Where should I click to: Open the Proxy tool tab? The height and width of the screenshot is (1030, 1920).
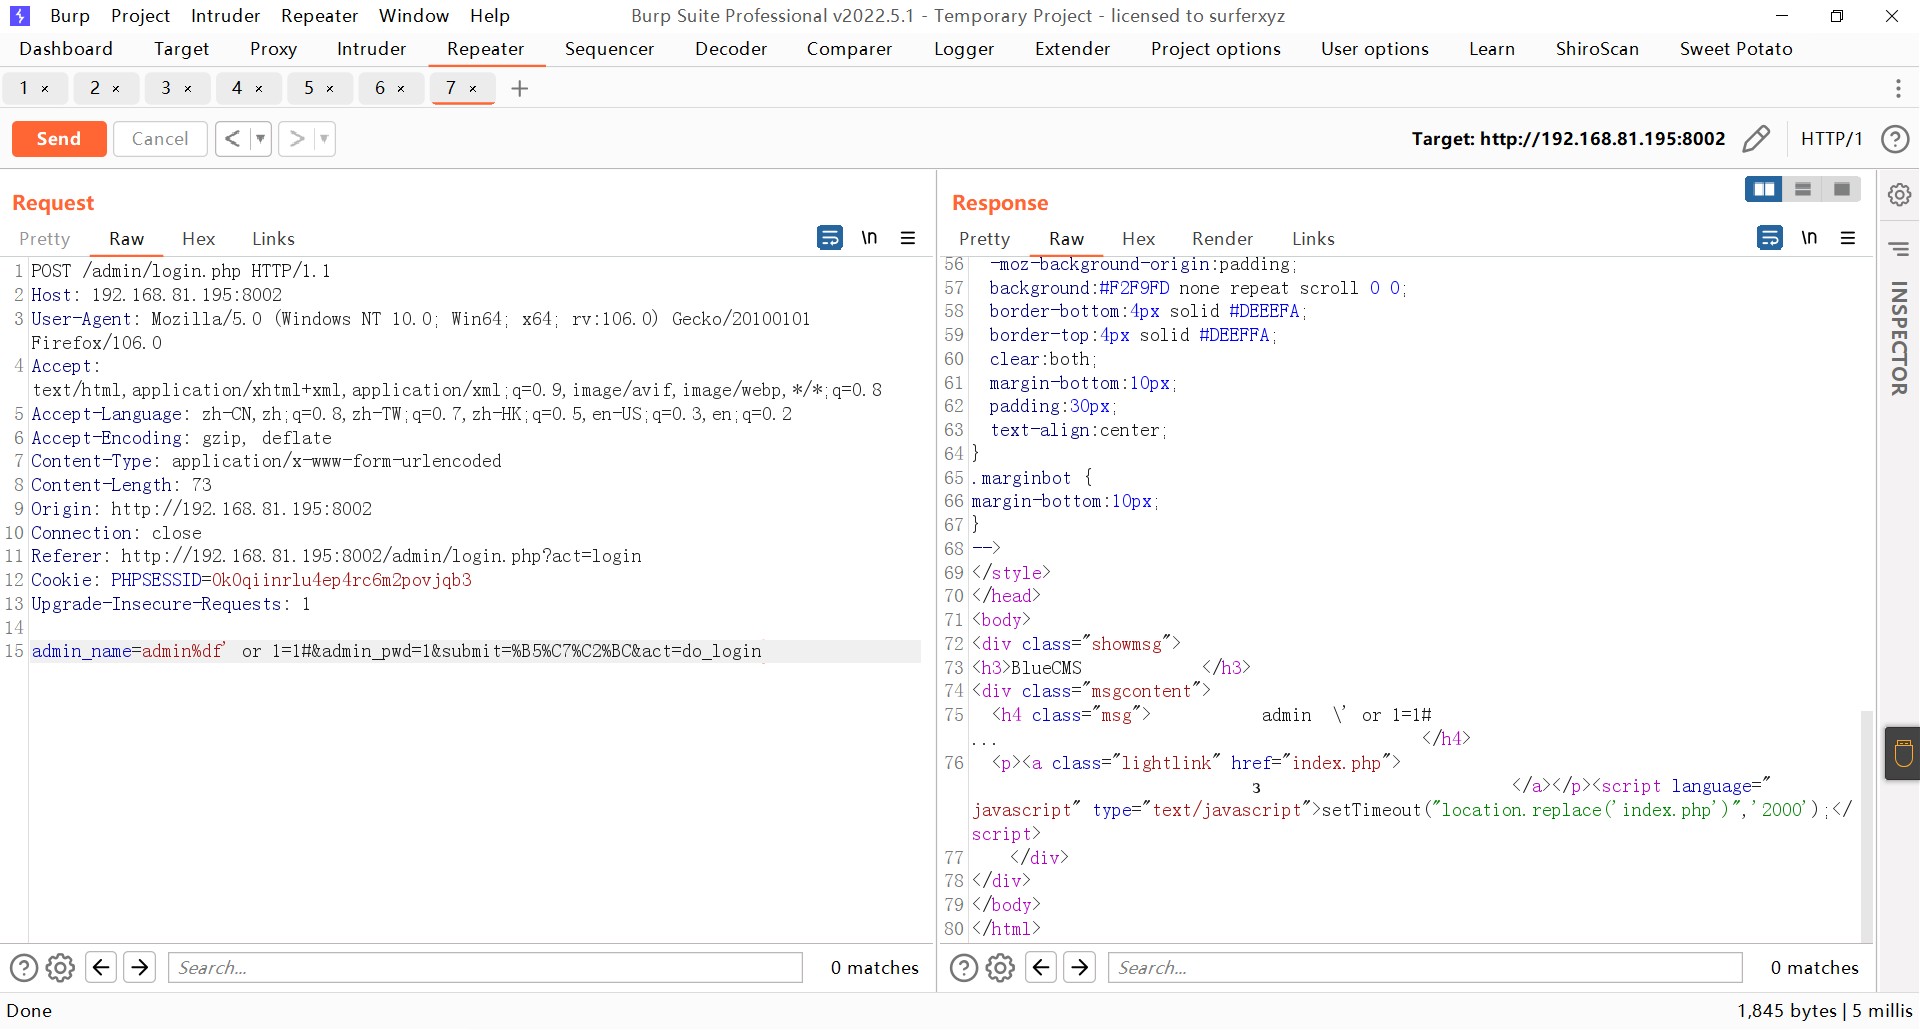pos(273,49)
